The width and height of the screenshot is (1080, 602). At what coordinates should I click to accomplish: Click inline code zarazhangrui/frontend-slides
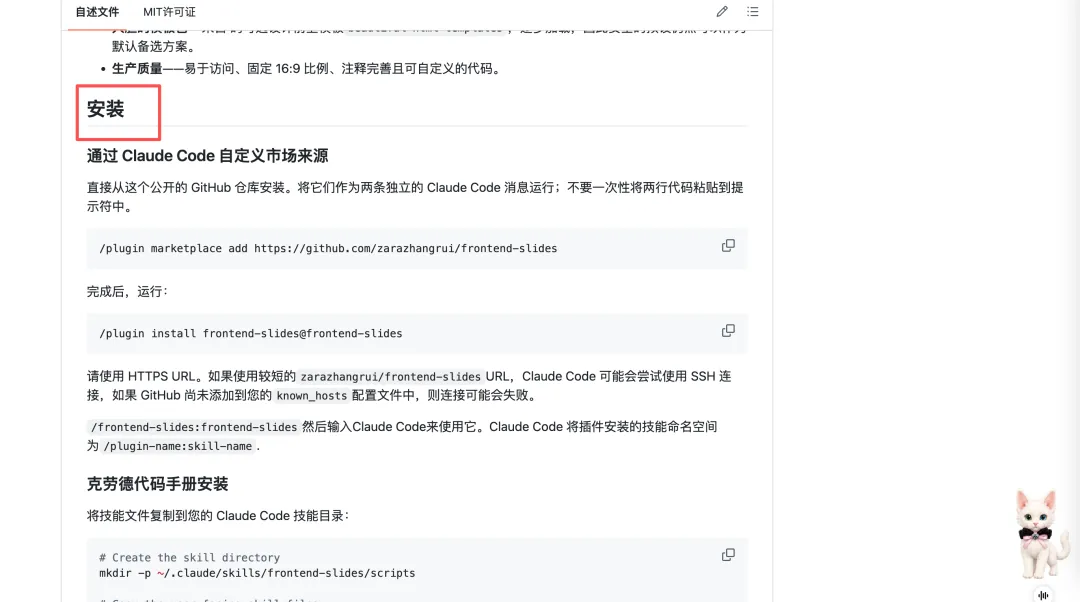391,377
